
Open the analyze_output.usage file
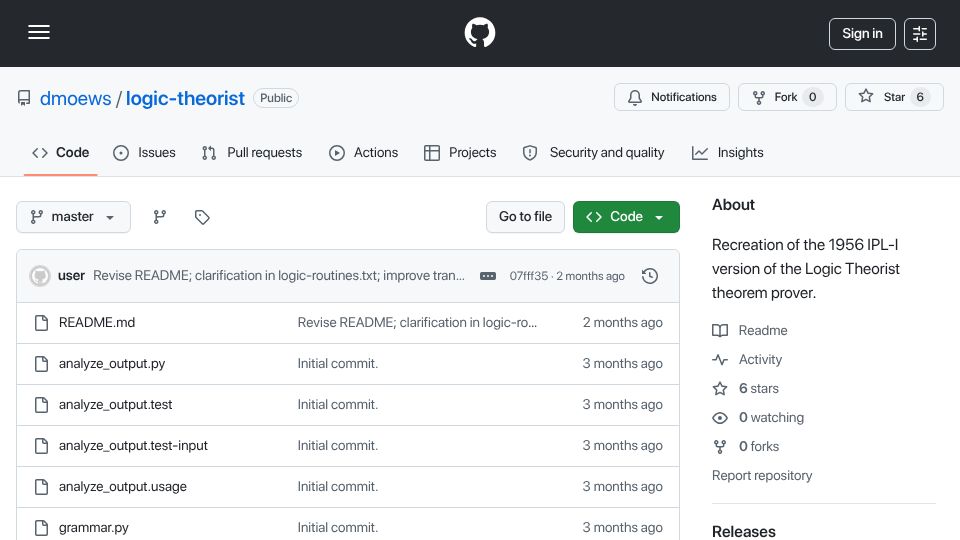[122, 487]
